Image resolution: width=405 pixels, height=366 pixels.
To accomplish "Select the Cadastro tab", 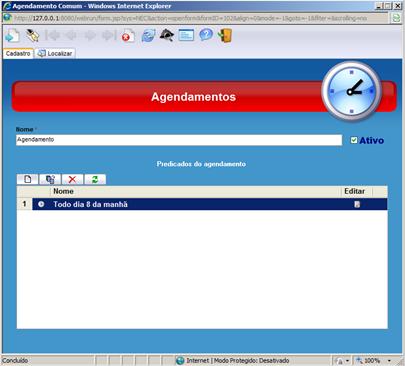I will tap(18, 53).
